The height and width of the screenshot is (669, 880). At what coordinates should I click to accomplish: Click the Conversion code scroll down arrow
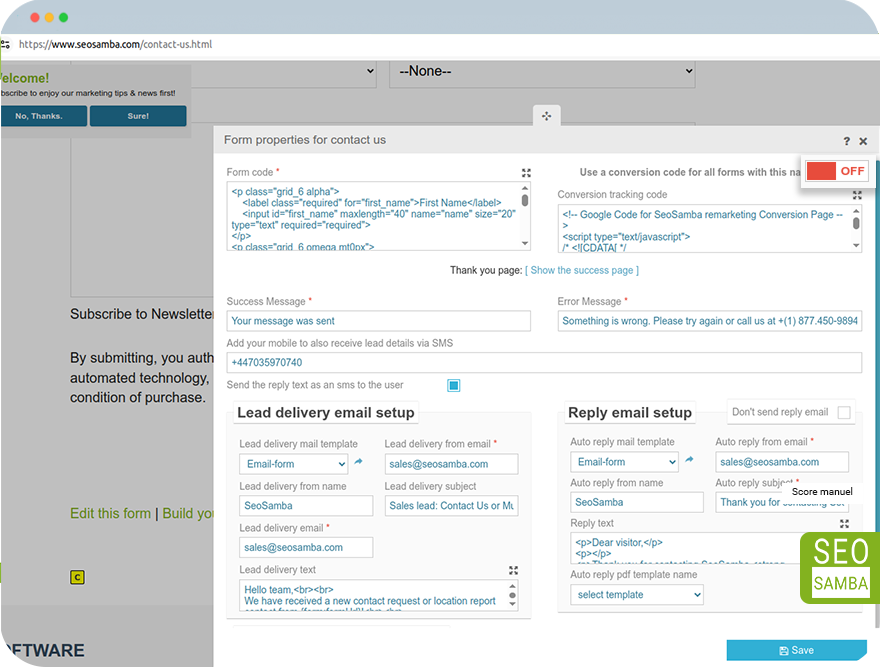(x=856, y=245)
